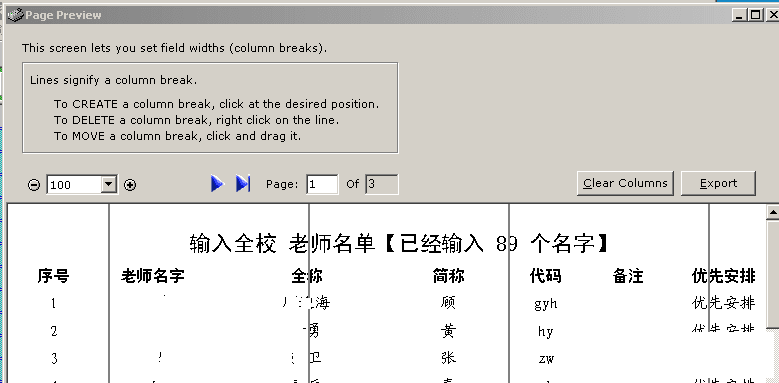779x383 pixels.
Task: Click the Export button
Action: coord(718,183)
